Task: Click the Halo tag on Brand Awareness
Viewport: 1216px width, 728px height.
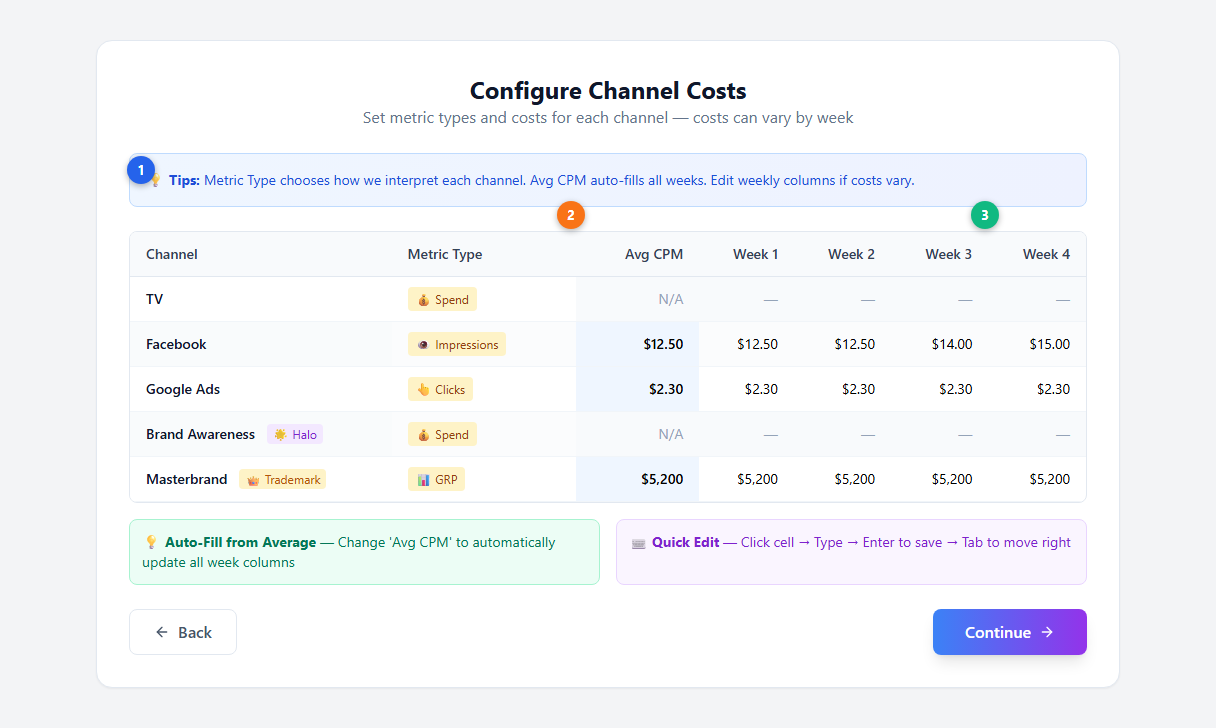Action: (295, 434)
